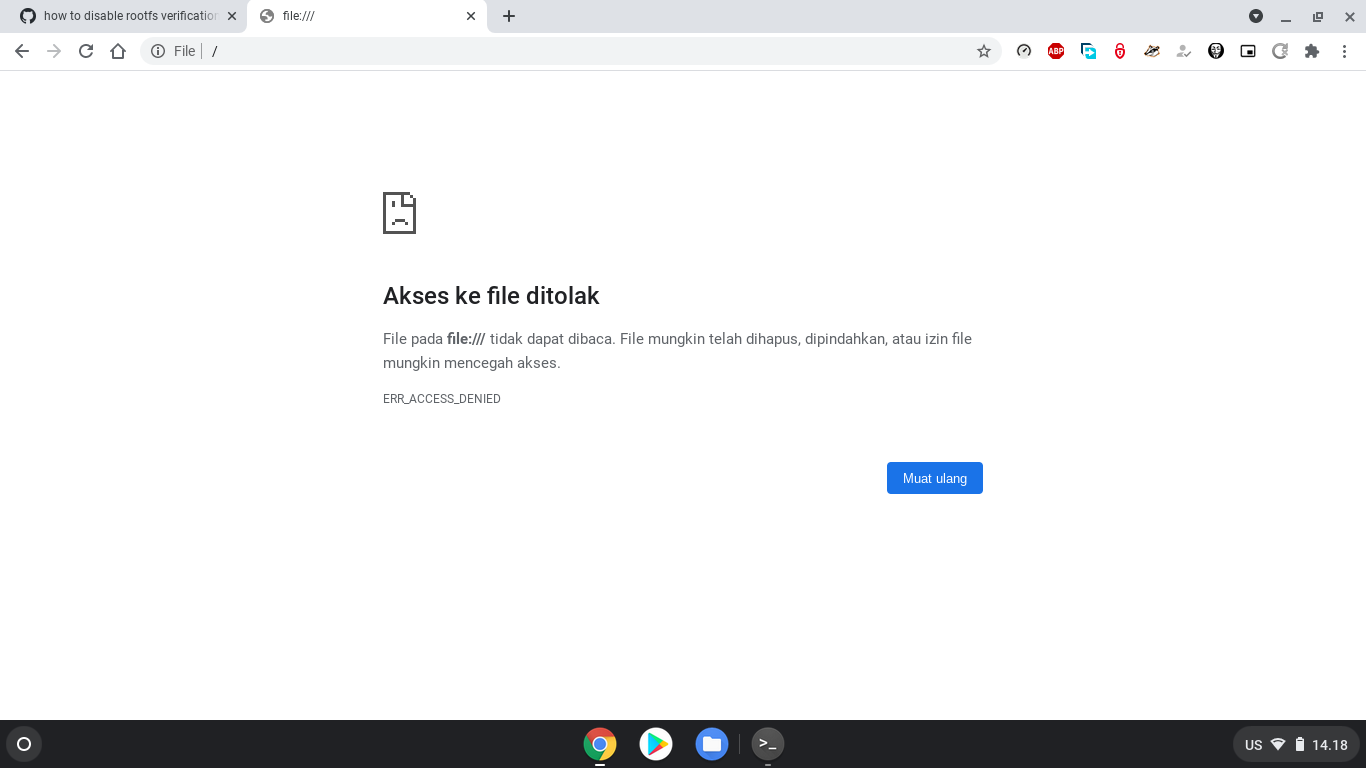The width and height of the screenshot is (1366, 768).
Task: Click the Muat ulang button
Action: (934, 477)
